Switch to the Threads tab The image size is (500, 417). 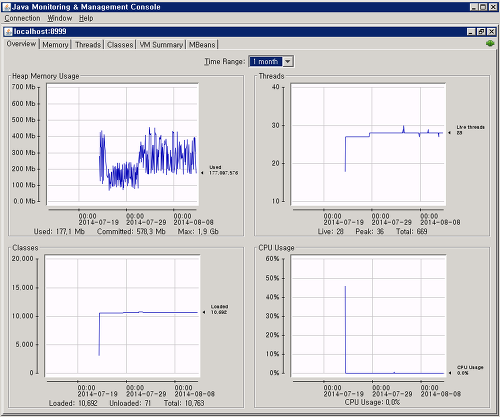(x=88, y=45)
